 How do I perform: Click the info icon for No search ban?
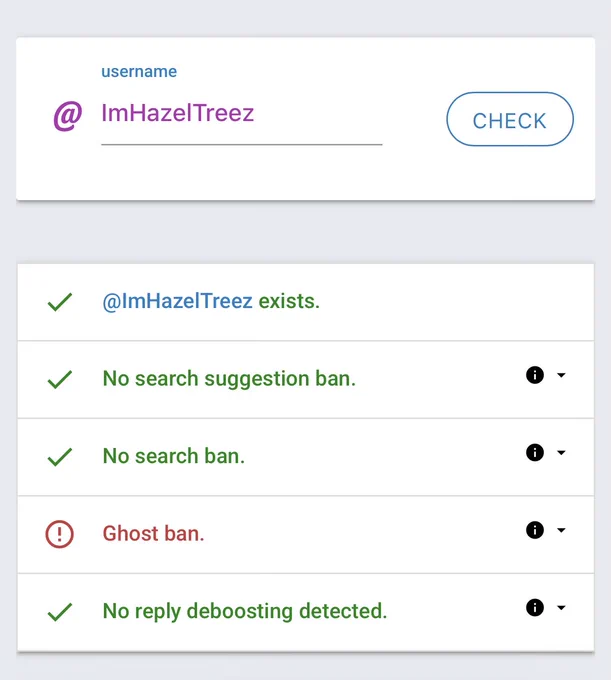pos(535,452)
